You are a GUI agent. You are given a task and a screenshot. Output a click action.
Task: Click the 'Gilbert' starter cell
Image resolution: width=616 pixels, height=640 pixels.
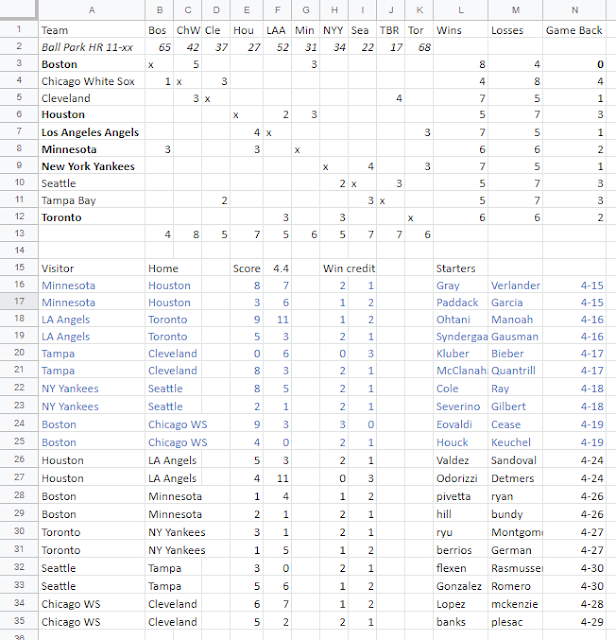tap(515, 406)
